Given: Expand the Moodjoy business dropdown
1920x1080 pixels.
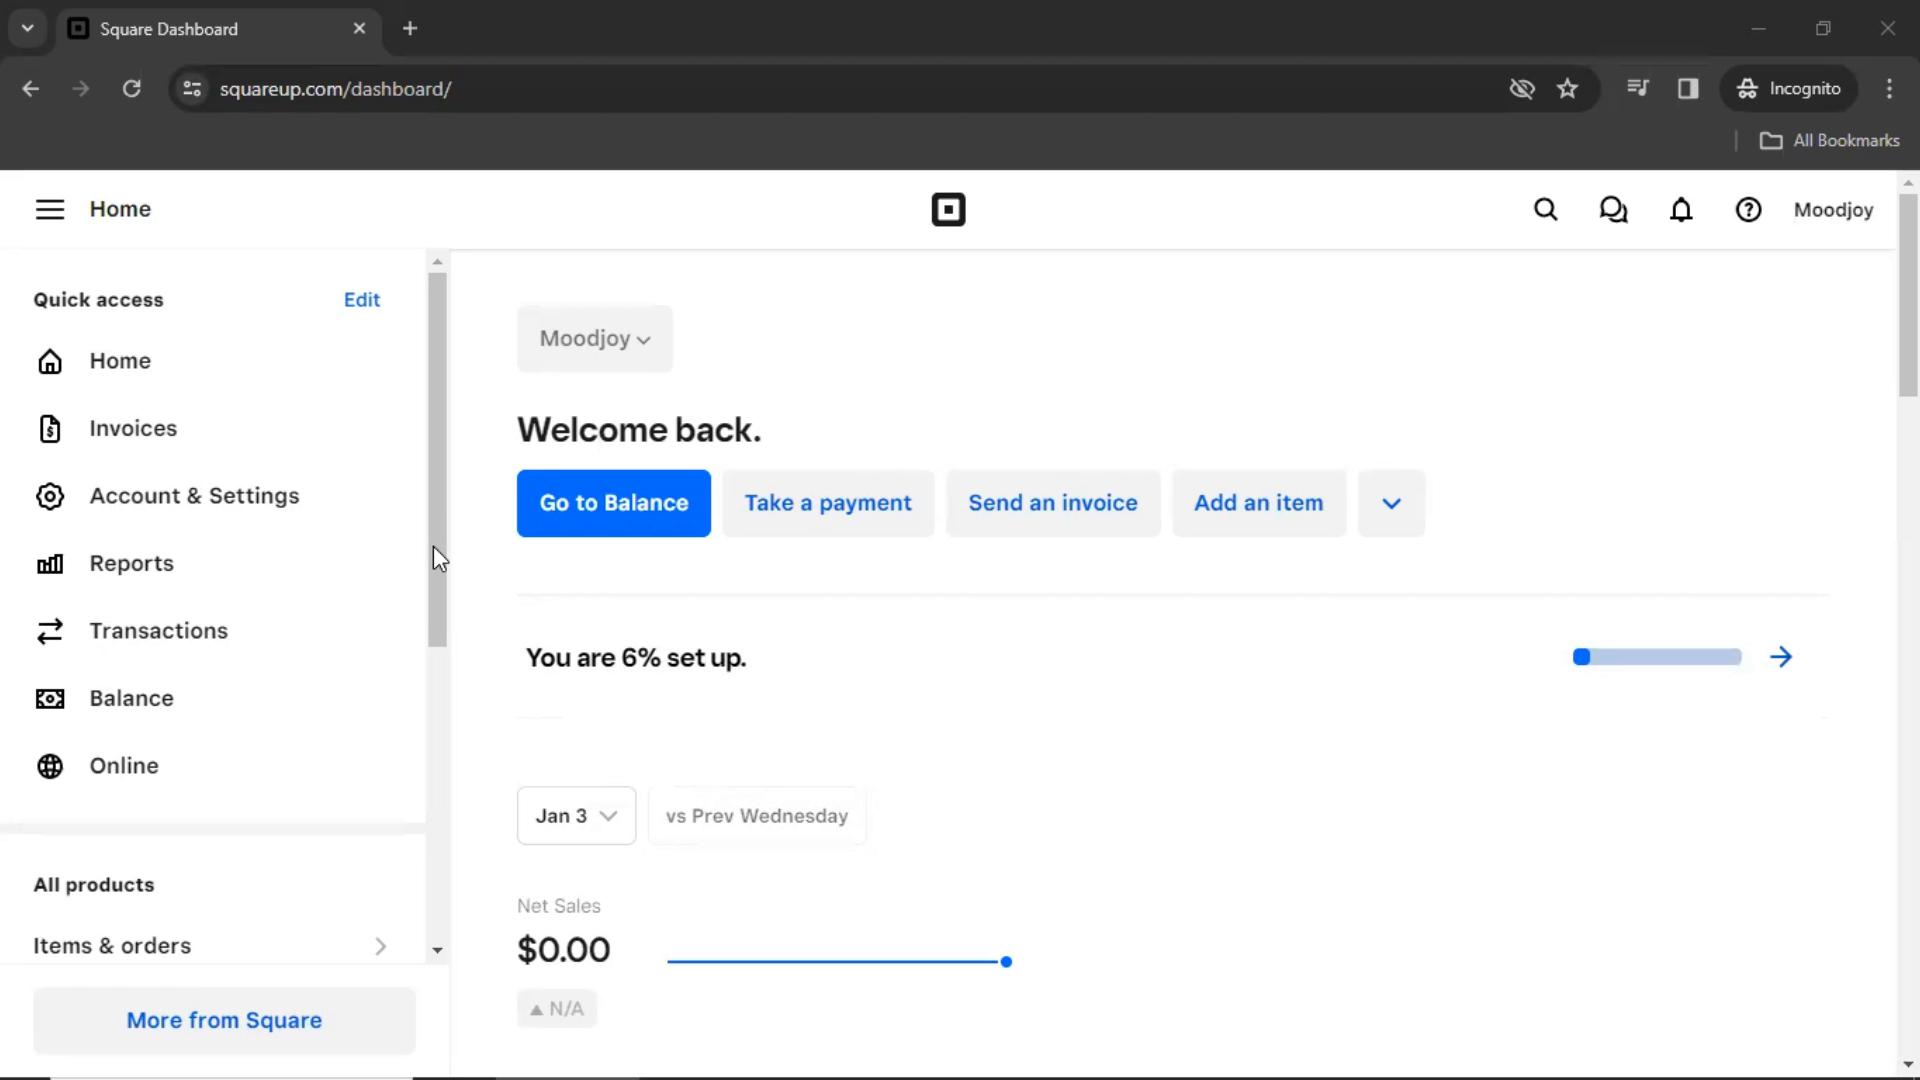Looking at the screenshot, I should click(595, 338).
